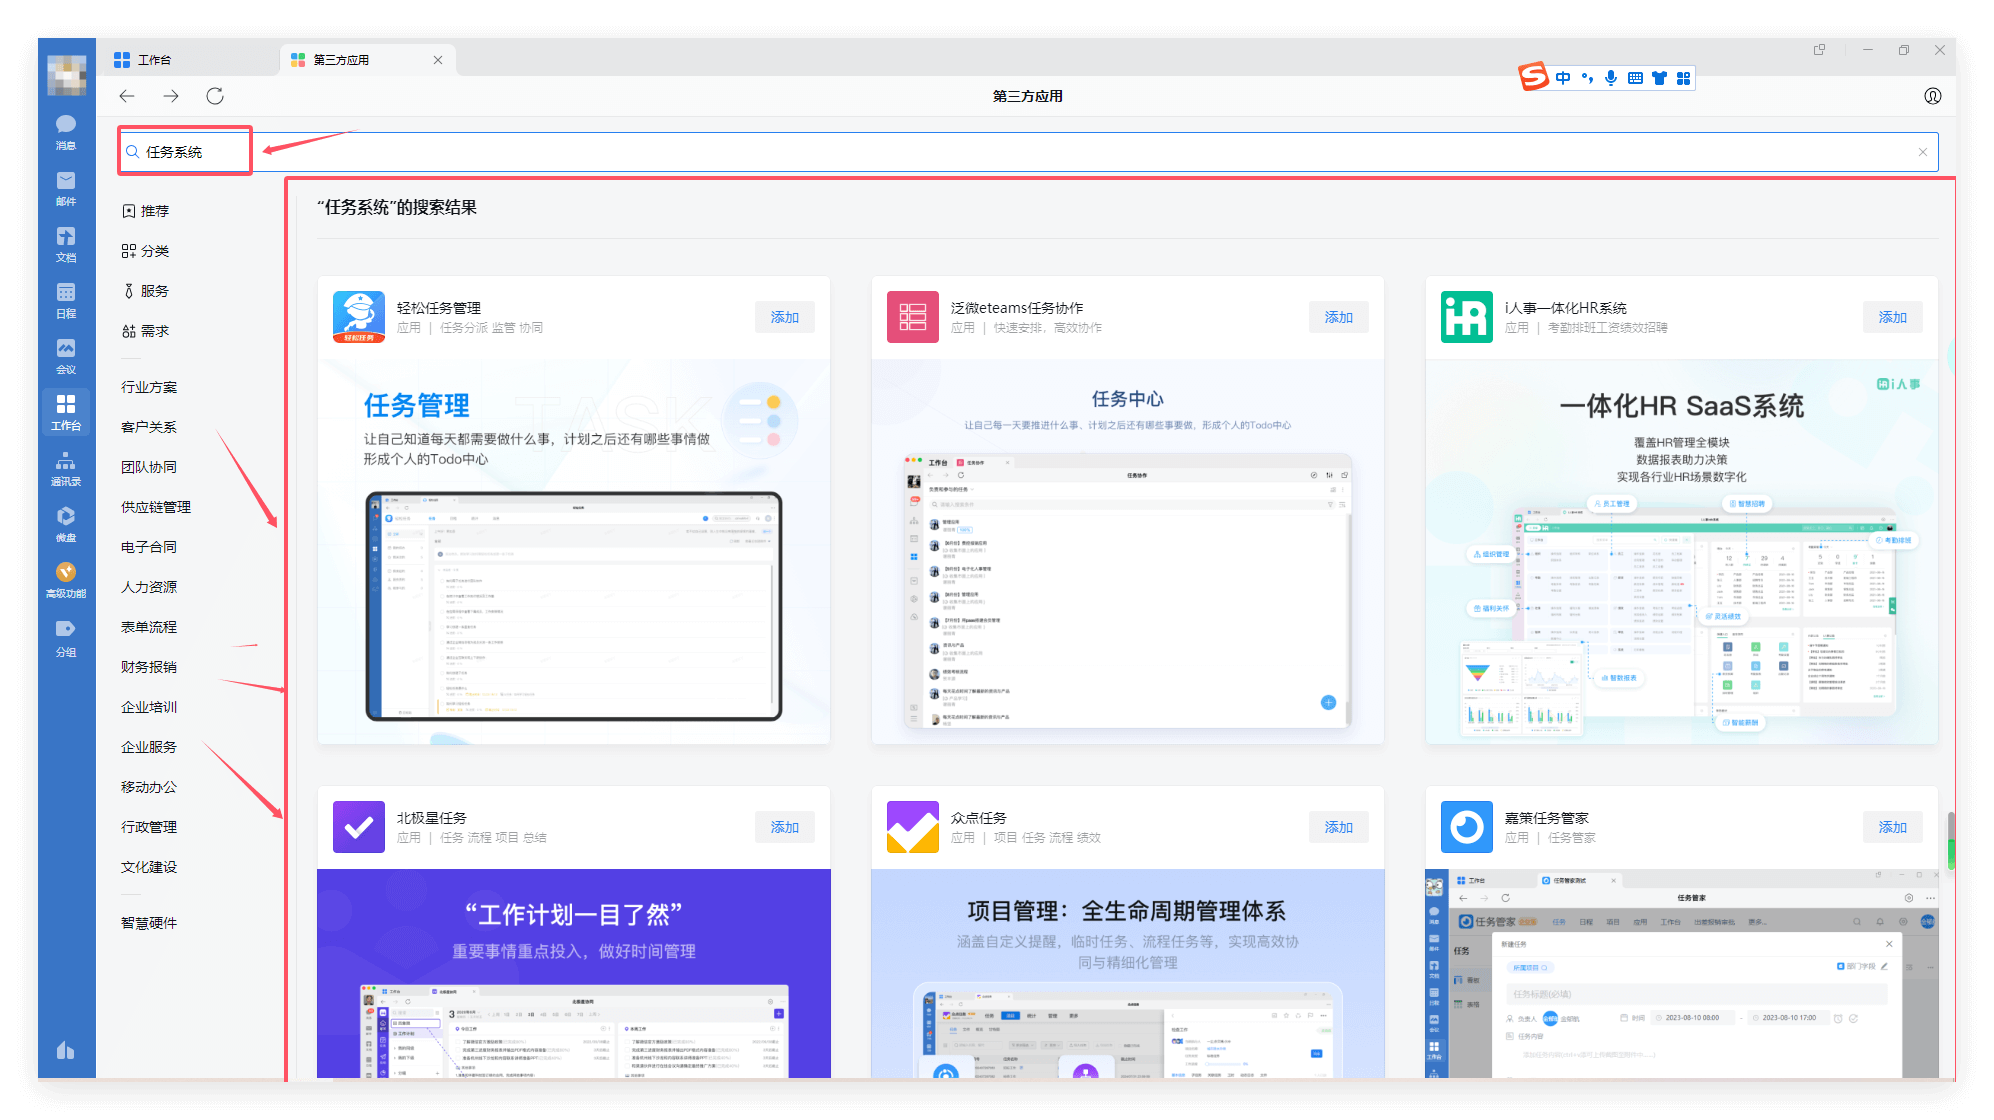
Task: Open 轻松任务管理 app icon
Action: (x=358, y=317)
